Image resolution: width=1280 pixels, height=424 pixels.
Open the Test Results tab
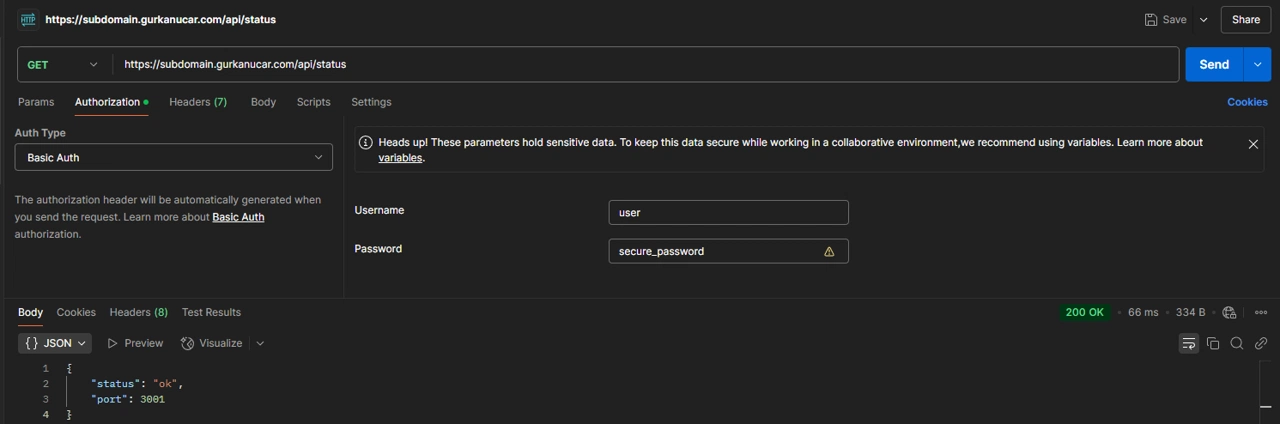pos(211,312)
